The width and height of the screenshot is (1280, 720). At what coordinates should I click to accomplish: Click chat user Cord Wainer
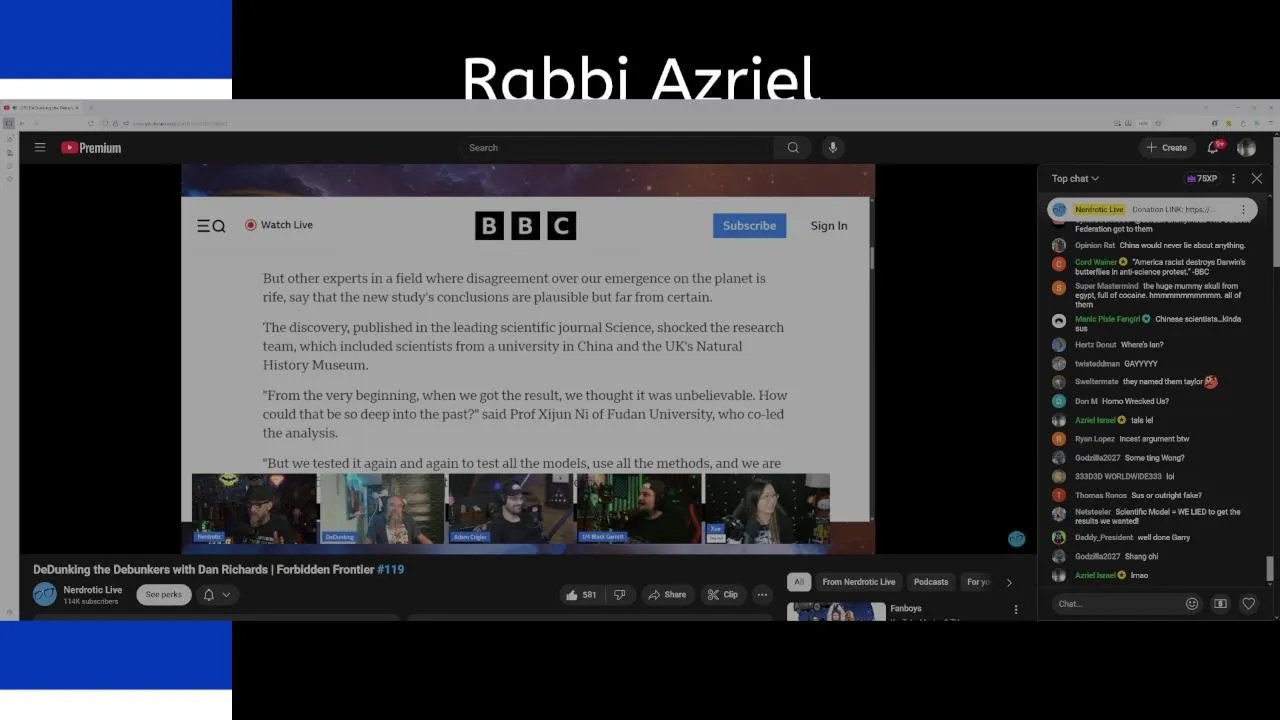(1096, 262)
